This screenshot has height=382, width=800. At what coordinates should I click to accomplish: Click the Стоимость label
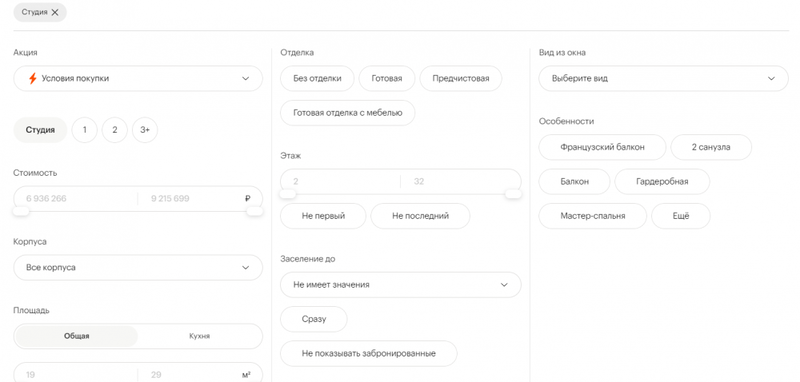tap(35, 173)
